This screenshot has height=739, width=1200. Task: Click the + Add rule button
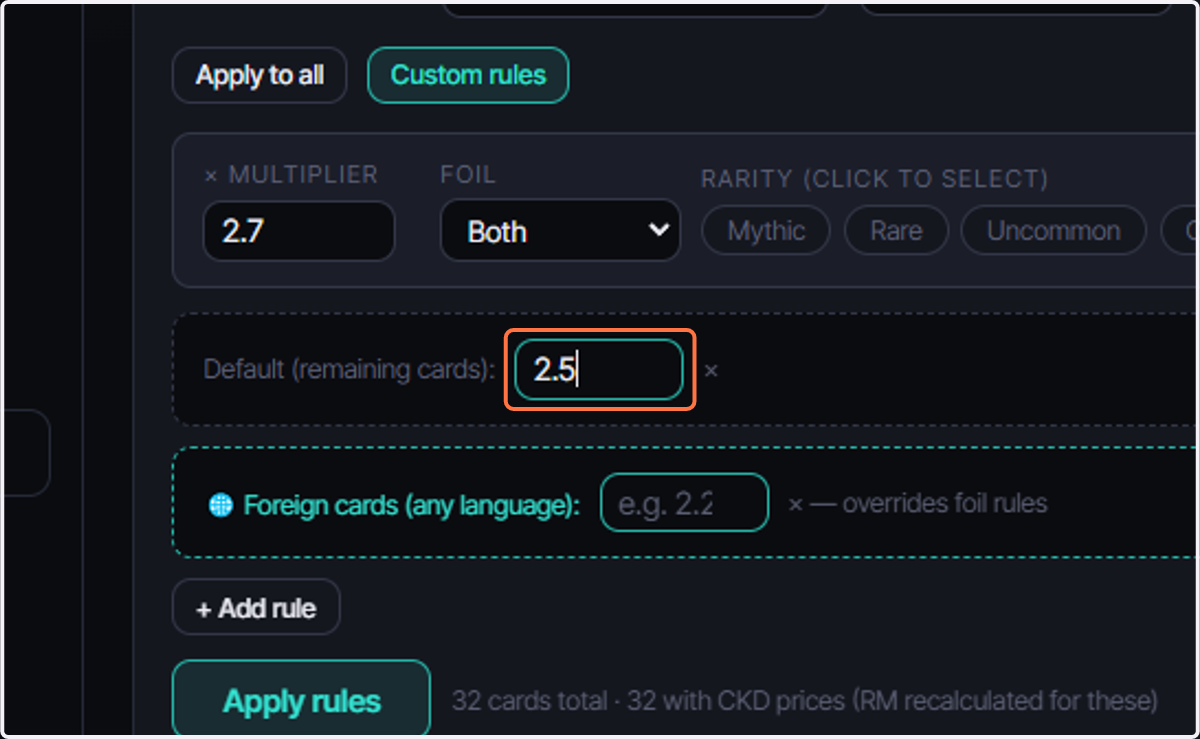pyautogui.click(x=256, y=607)
